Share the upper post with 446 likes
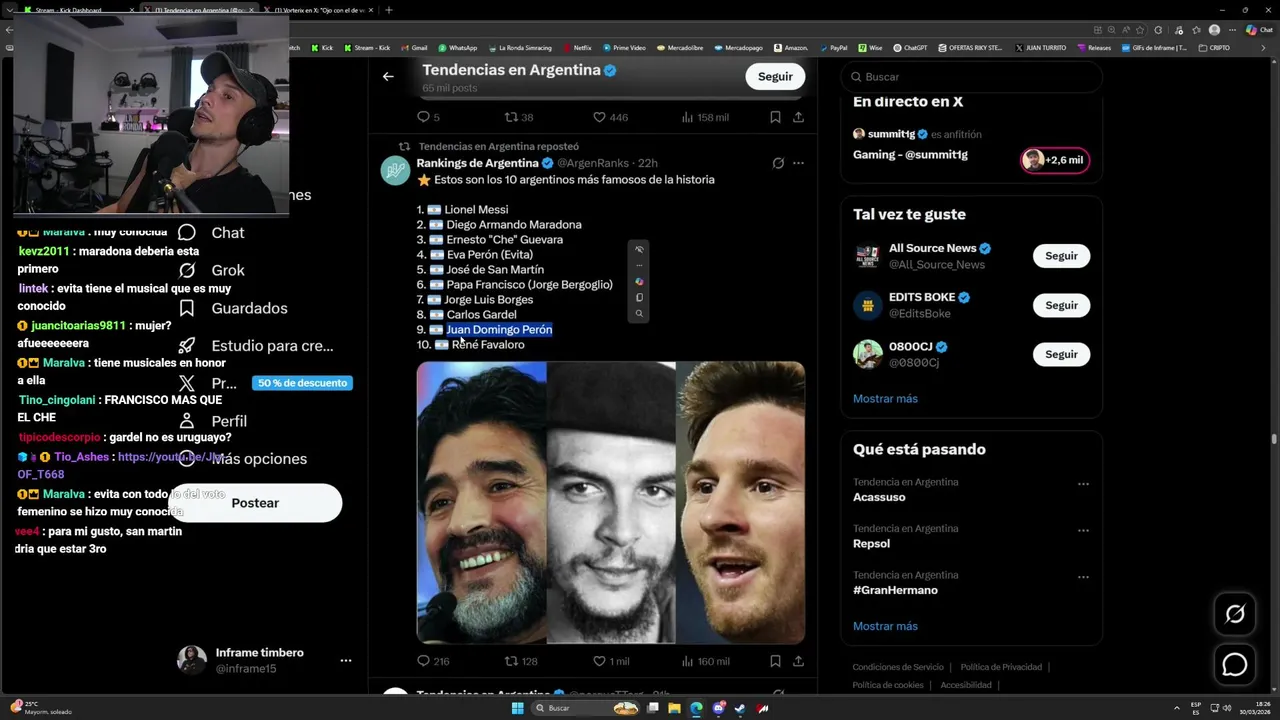The width and height of the screenshot is (1280, 720). click(x=798, y=117)
